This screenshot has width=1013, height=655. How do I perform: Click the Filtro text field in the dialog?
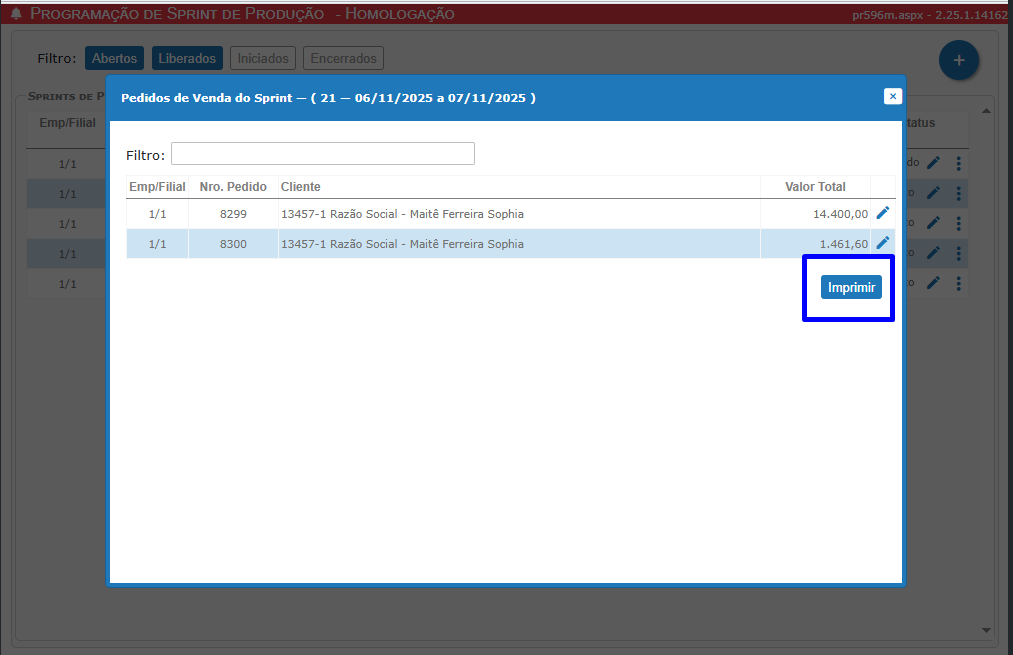click(322, 154)
